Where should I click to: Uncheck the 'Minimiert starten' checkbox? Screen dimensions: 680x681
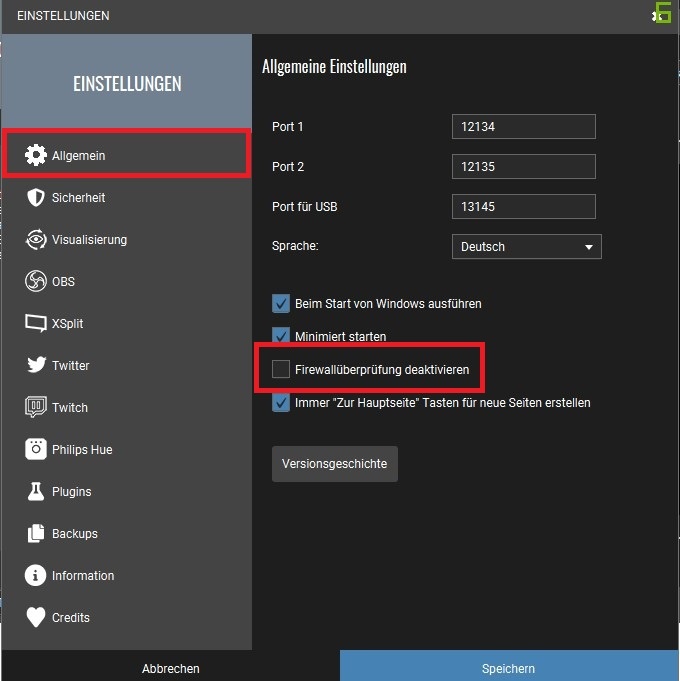coord(281,336)
